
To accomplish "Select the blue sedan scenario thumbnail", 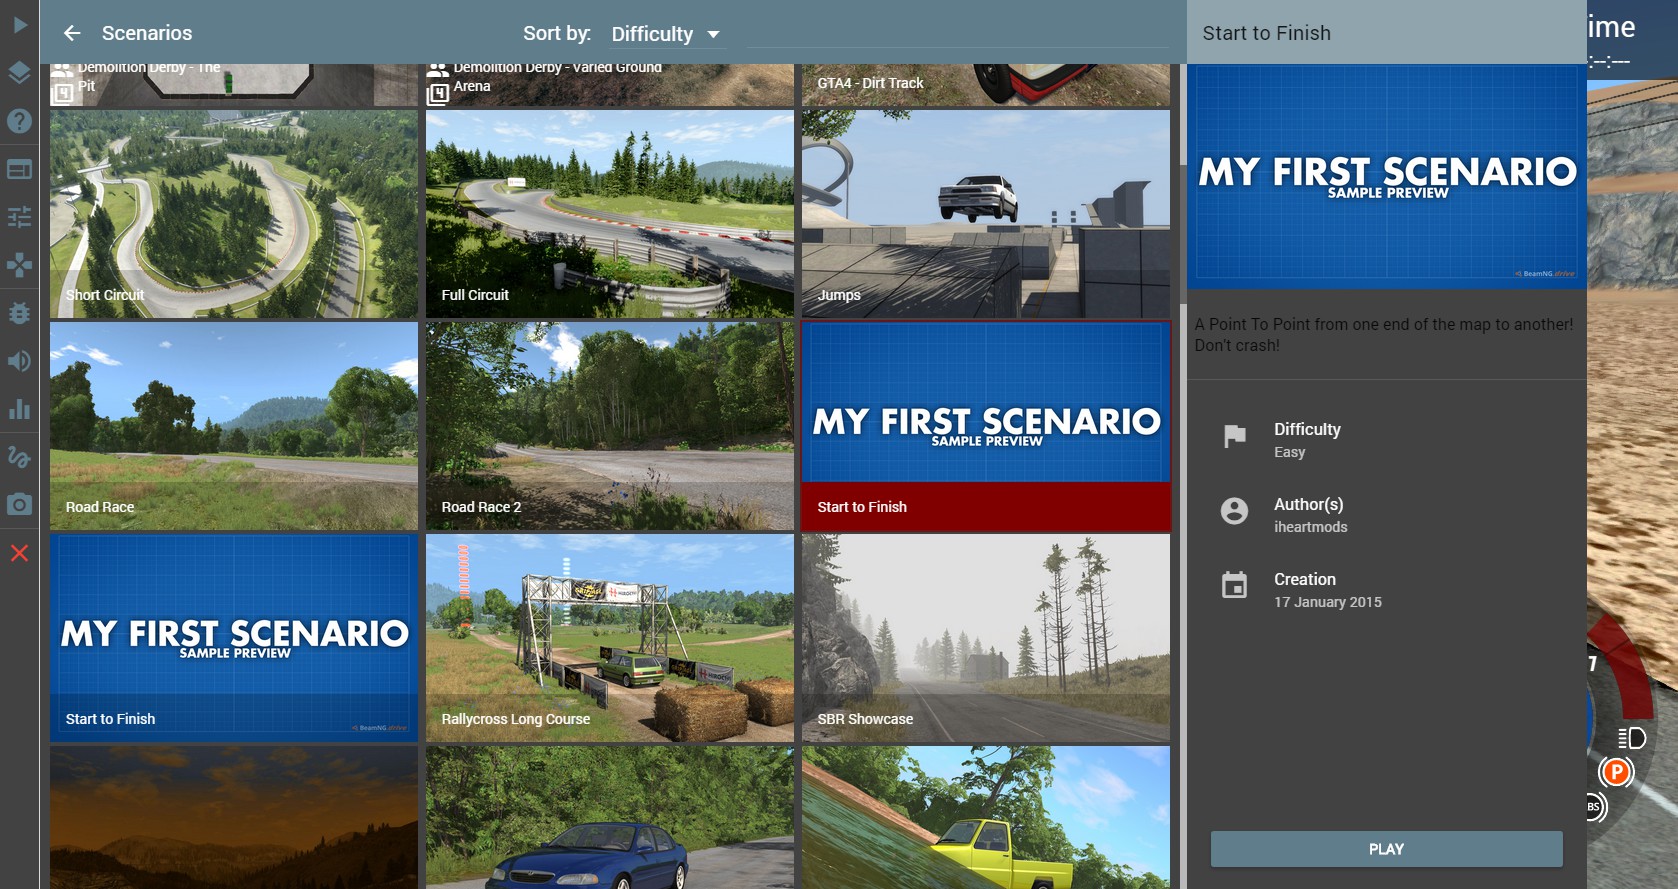I will [x=610, y=817].
